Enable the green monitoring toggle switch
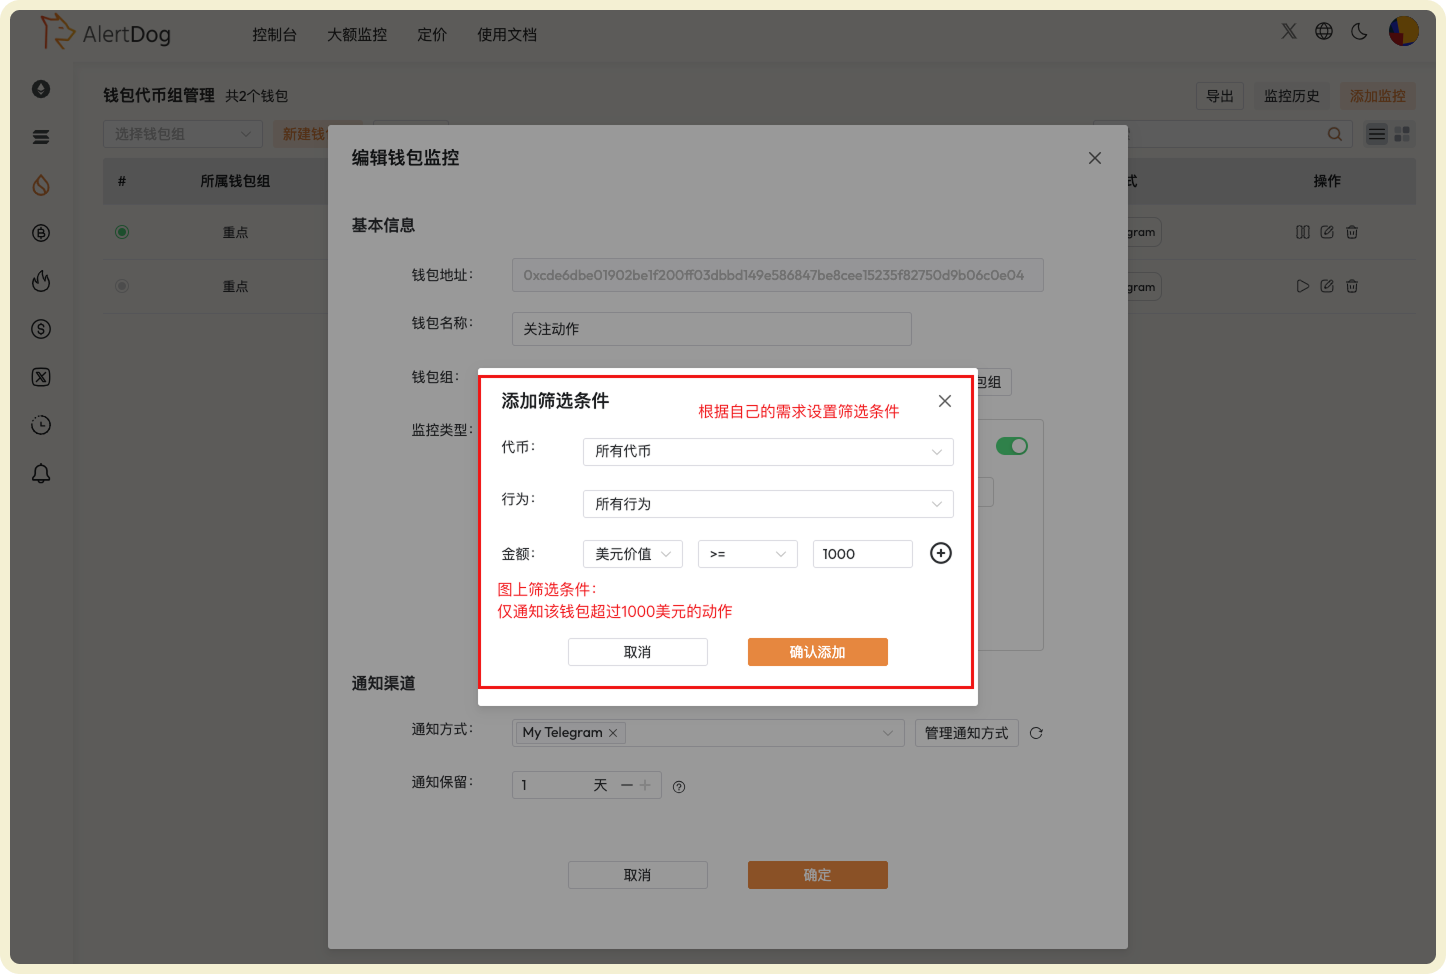The width and height of the screenshot is (1446, 974). (x=1012, y=445)
